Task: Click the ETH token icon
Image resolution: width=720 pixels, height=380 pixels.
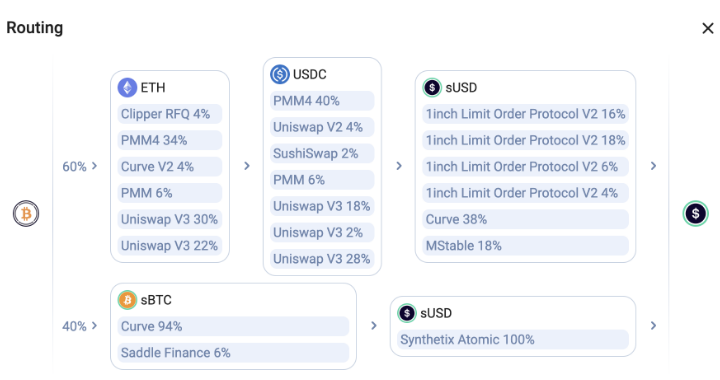Action: tap(127, 87)
